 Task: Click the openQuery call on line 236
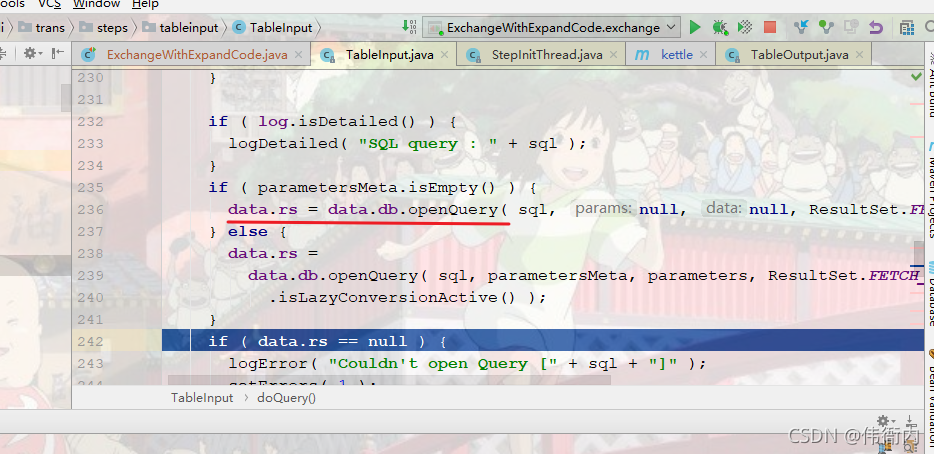pos(453,210)
